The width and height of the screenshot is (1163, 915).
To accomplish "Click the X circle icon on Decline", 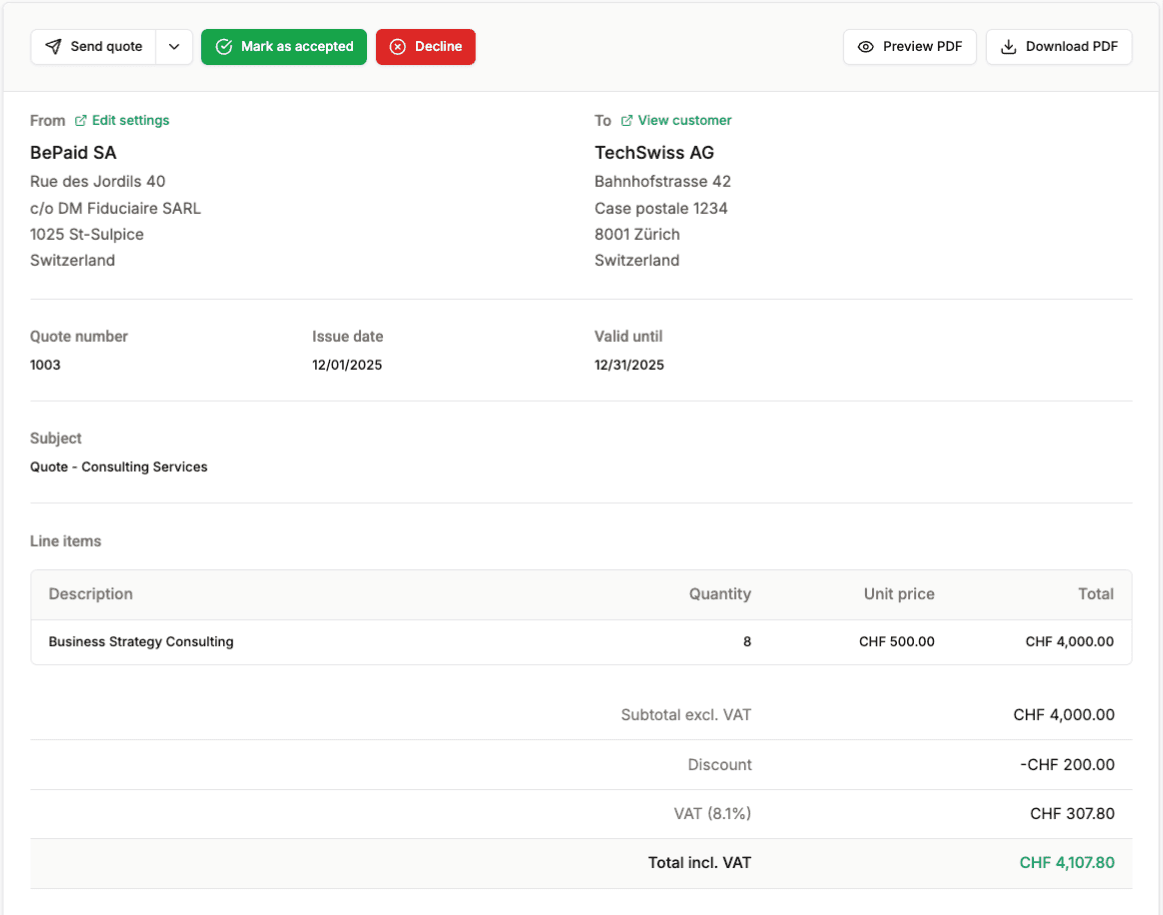I will [398, 47].
